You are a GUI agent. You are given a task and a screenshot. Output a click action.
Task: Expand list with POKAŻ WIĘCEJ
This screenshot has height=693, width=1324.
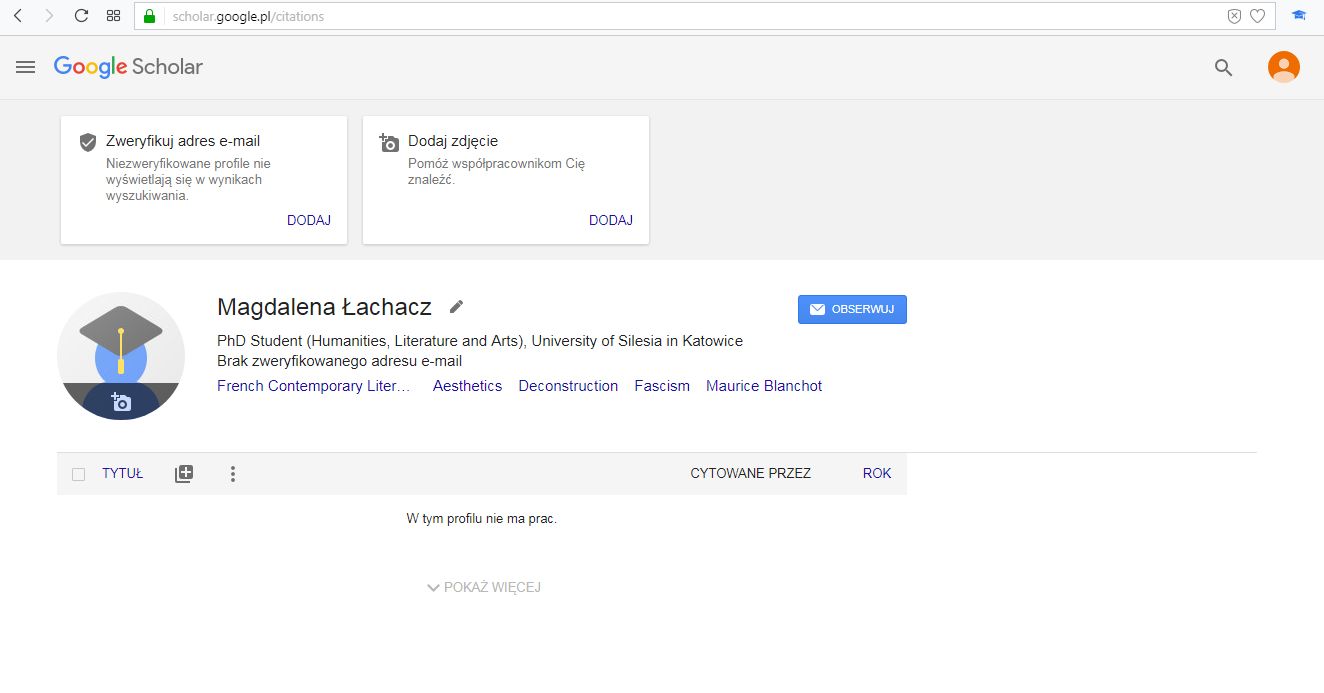click(x=484, y=587)
